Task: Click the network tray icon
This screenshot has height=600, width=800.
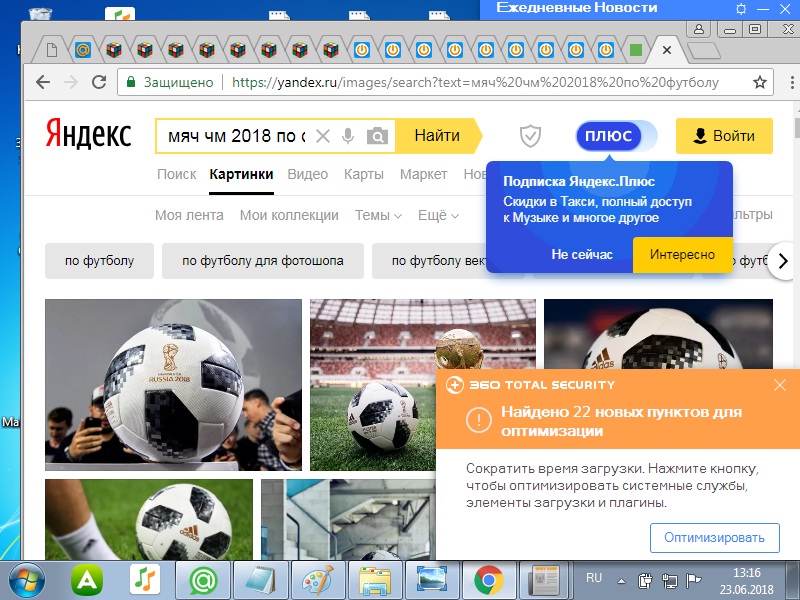Action: point(669,580)
